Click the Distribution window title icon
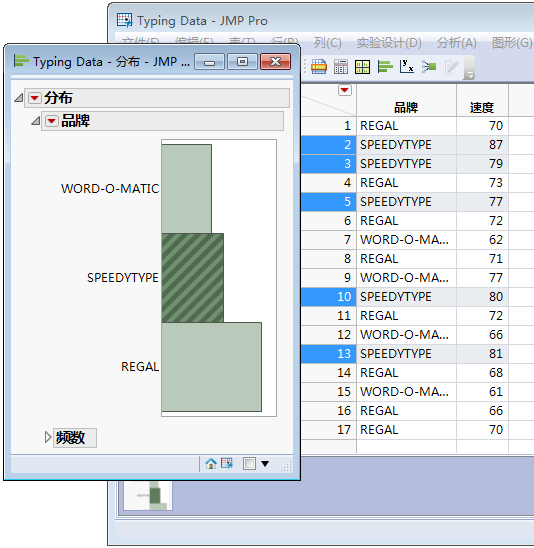 (x=21, y=61)
